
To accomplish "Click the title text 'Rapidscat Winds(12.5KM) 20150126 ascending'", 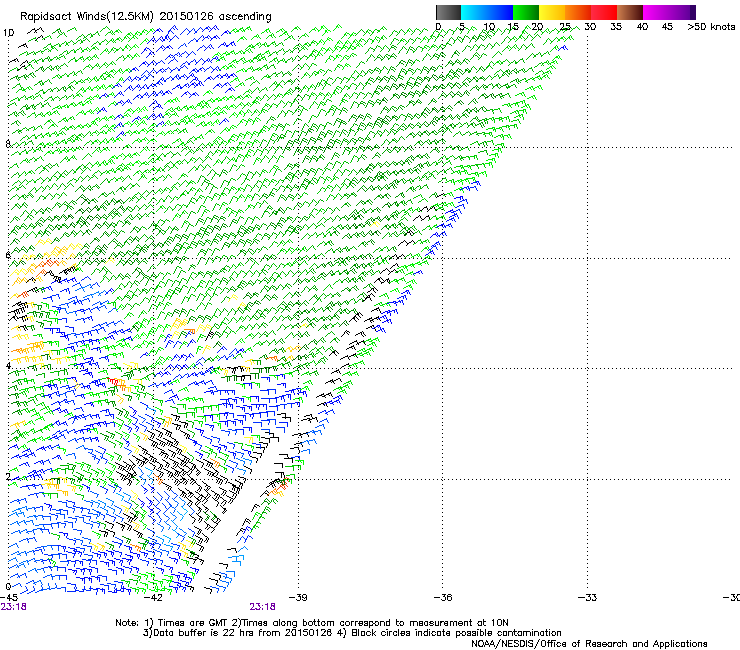I will pyautogui.click(x=146, y=17).
